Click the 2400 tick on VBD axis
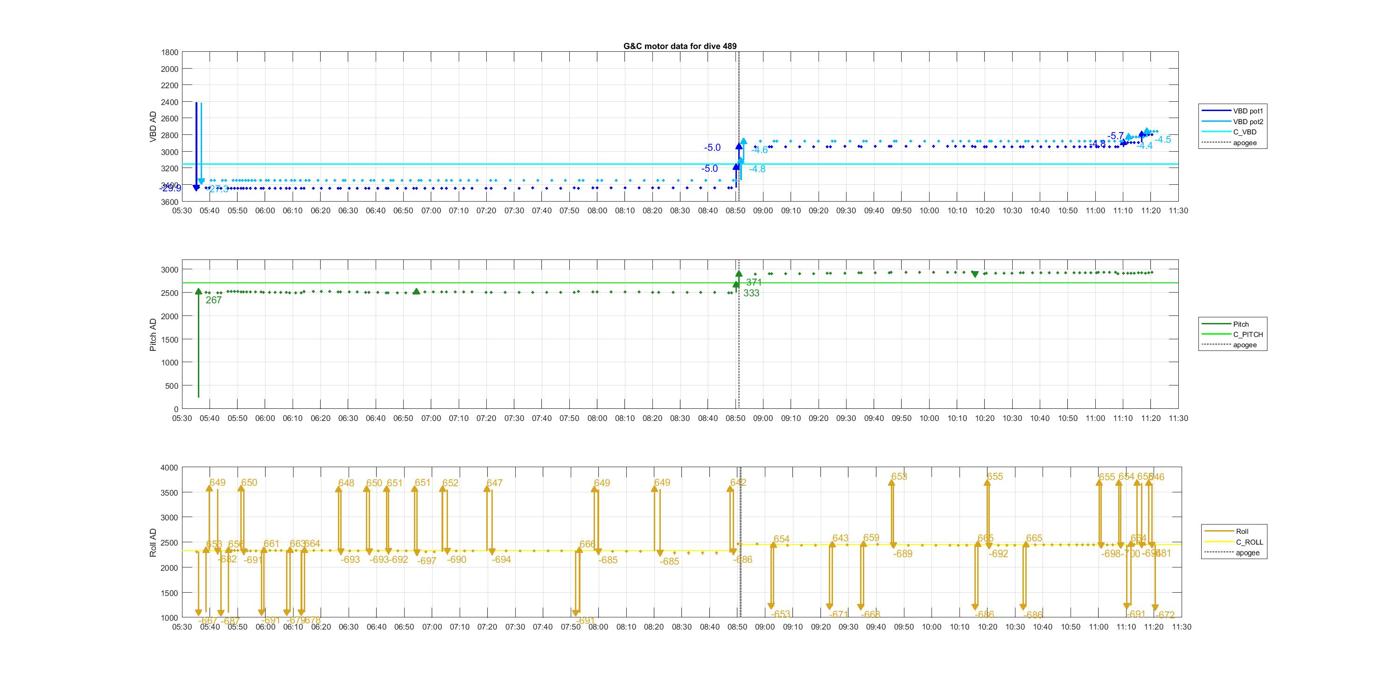This screenshot has height=693, width=1400. [169, 102]
